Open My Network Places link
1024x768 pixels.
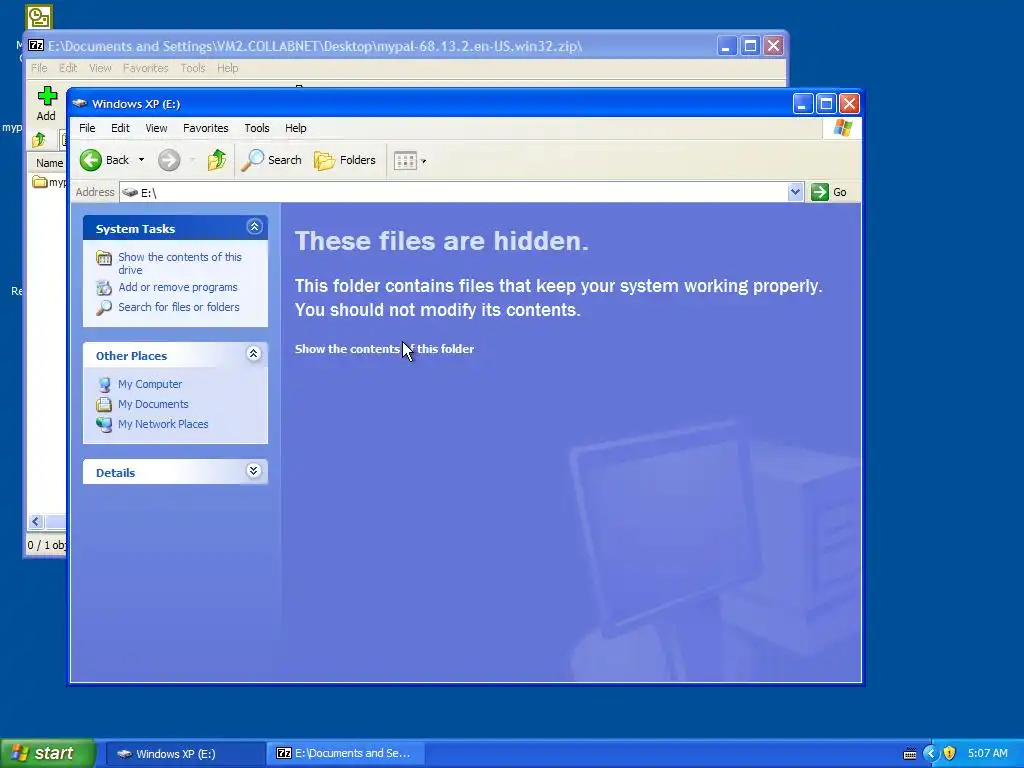pos(163,424)
